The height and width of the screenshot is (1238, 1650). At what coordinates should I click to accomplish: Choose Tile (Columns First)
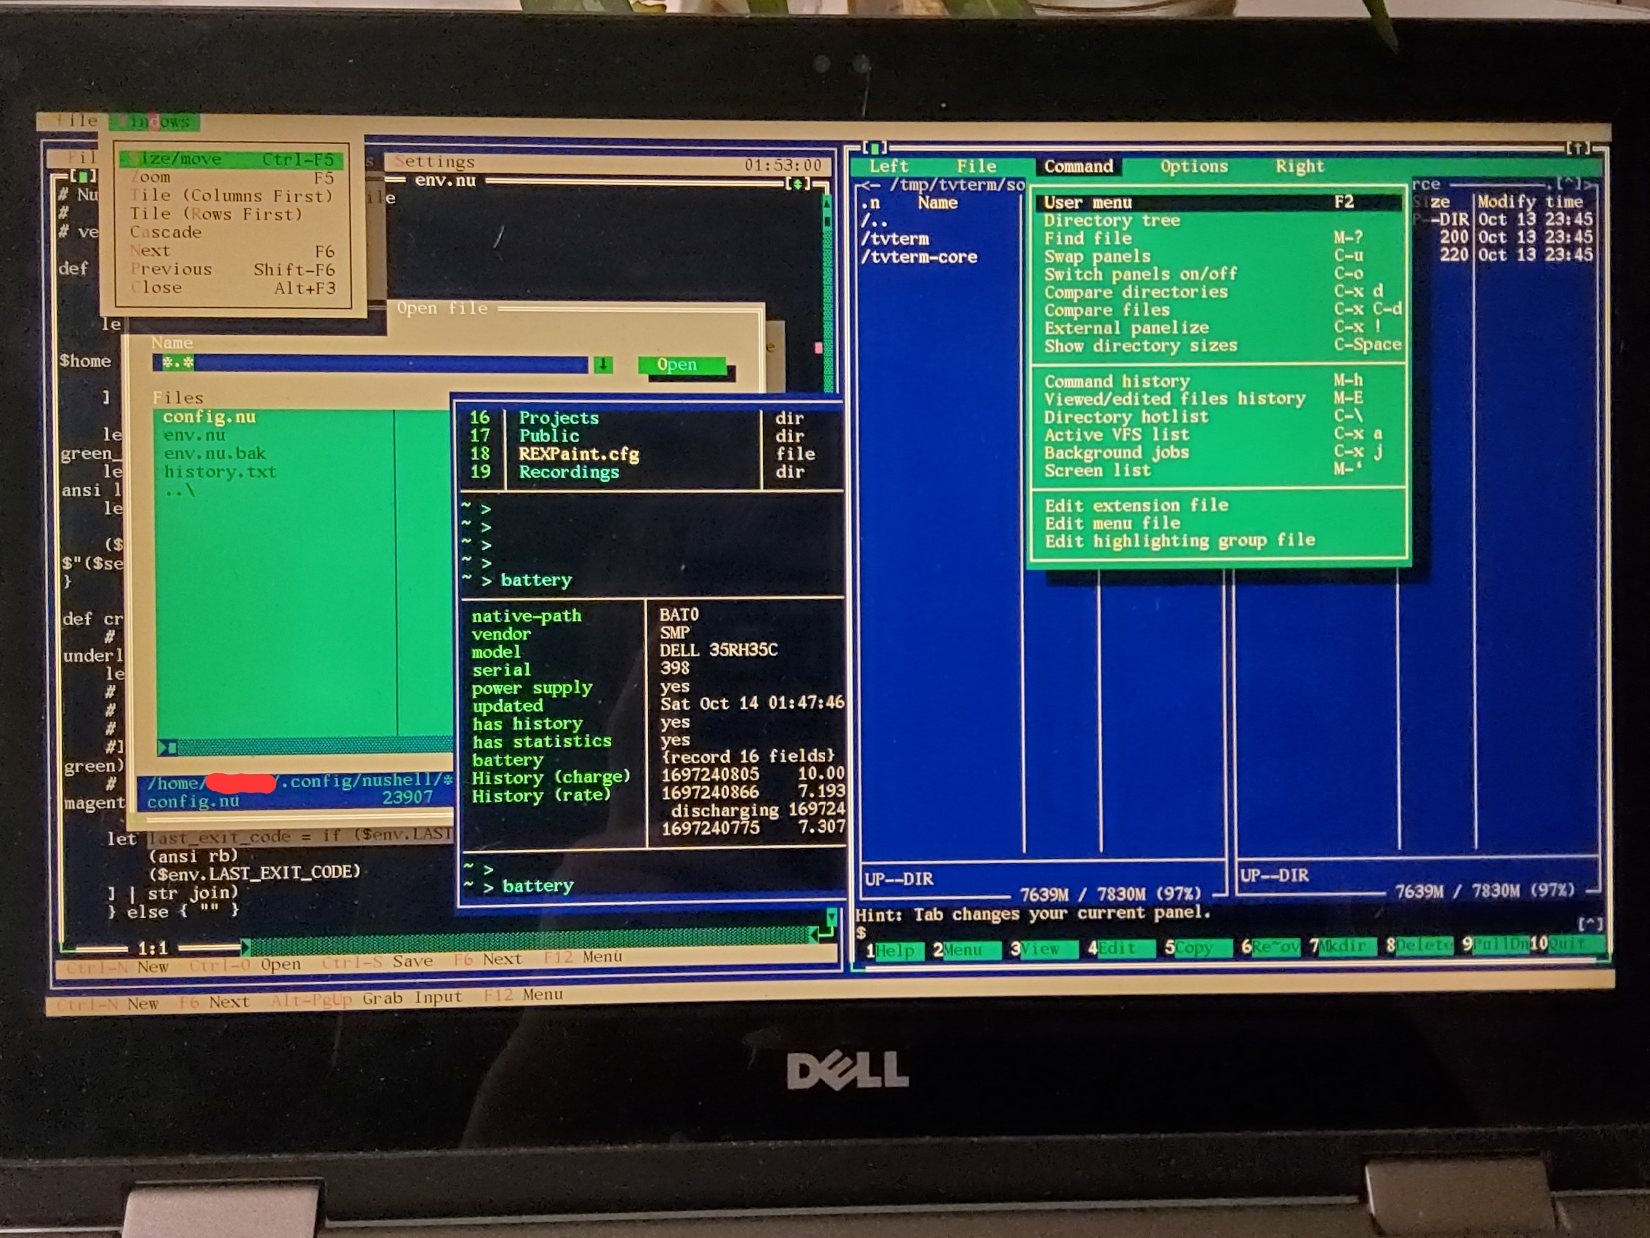click(231, 196)
